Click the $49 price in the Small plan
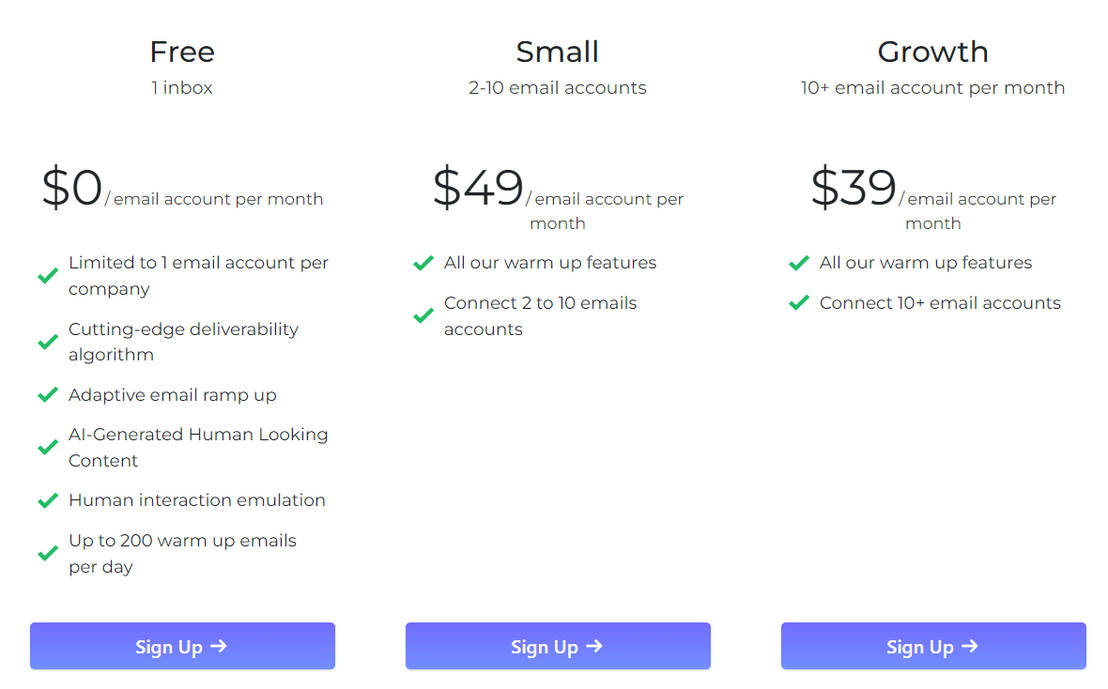Viewport: 1108px width, 689px height. (x=478, y=188)
